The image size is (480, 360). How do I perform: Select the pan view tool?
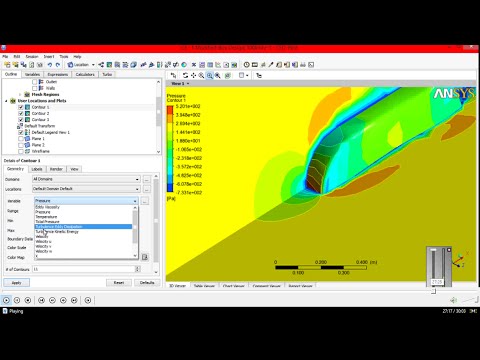[x=193, y=76]
